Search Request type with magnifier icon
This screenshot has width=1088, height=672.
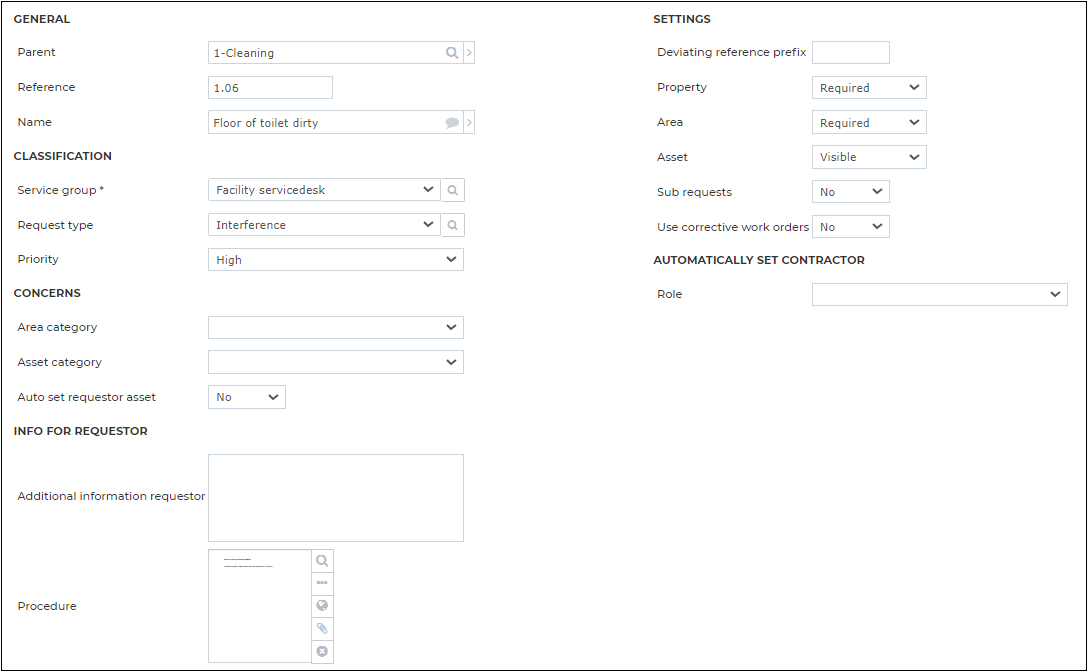pos(453,225)
